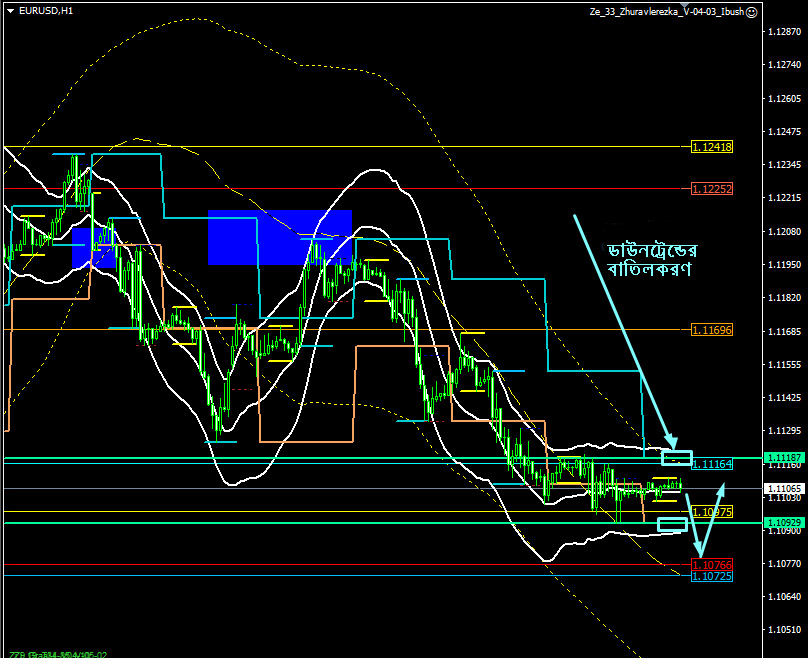The image size is (808, 658).
Task: Click the 1.11555 value on the price scale
Action: (x=785, y=364)
